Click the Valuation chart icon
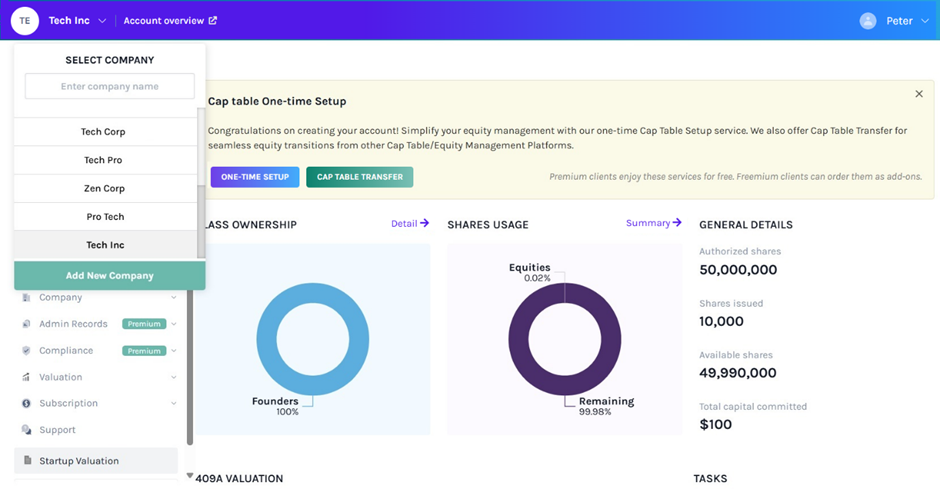Screen dimensions: 940x489 click(x=26, y=377)
